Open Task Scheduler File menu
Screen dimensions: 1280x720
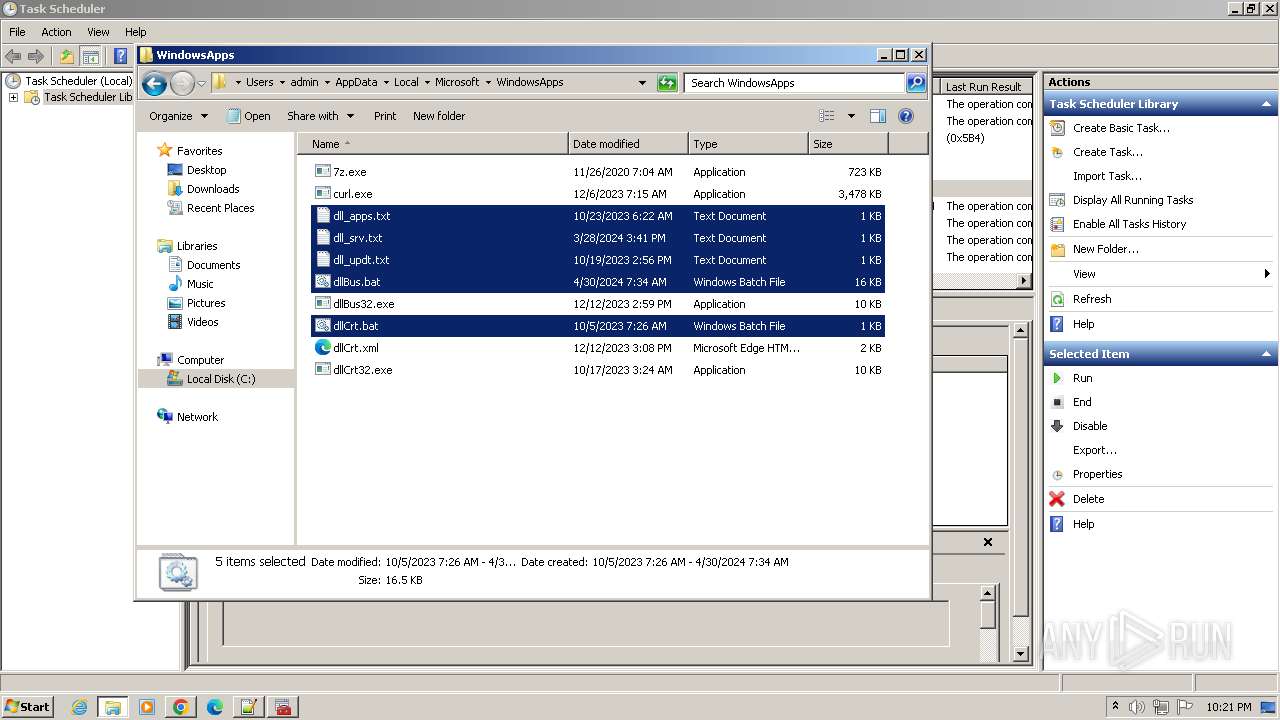click(17, 32)
